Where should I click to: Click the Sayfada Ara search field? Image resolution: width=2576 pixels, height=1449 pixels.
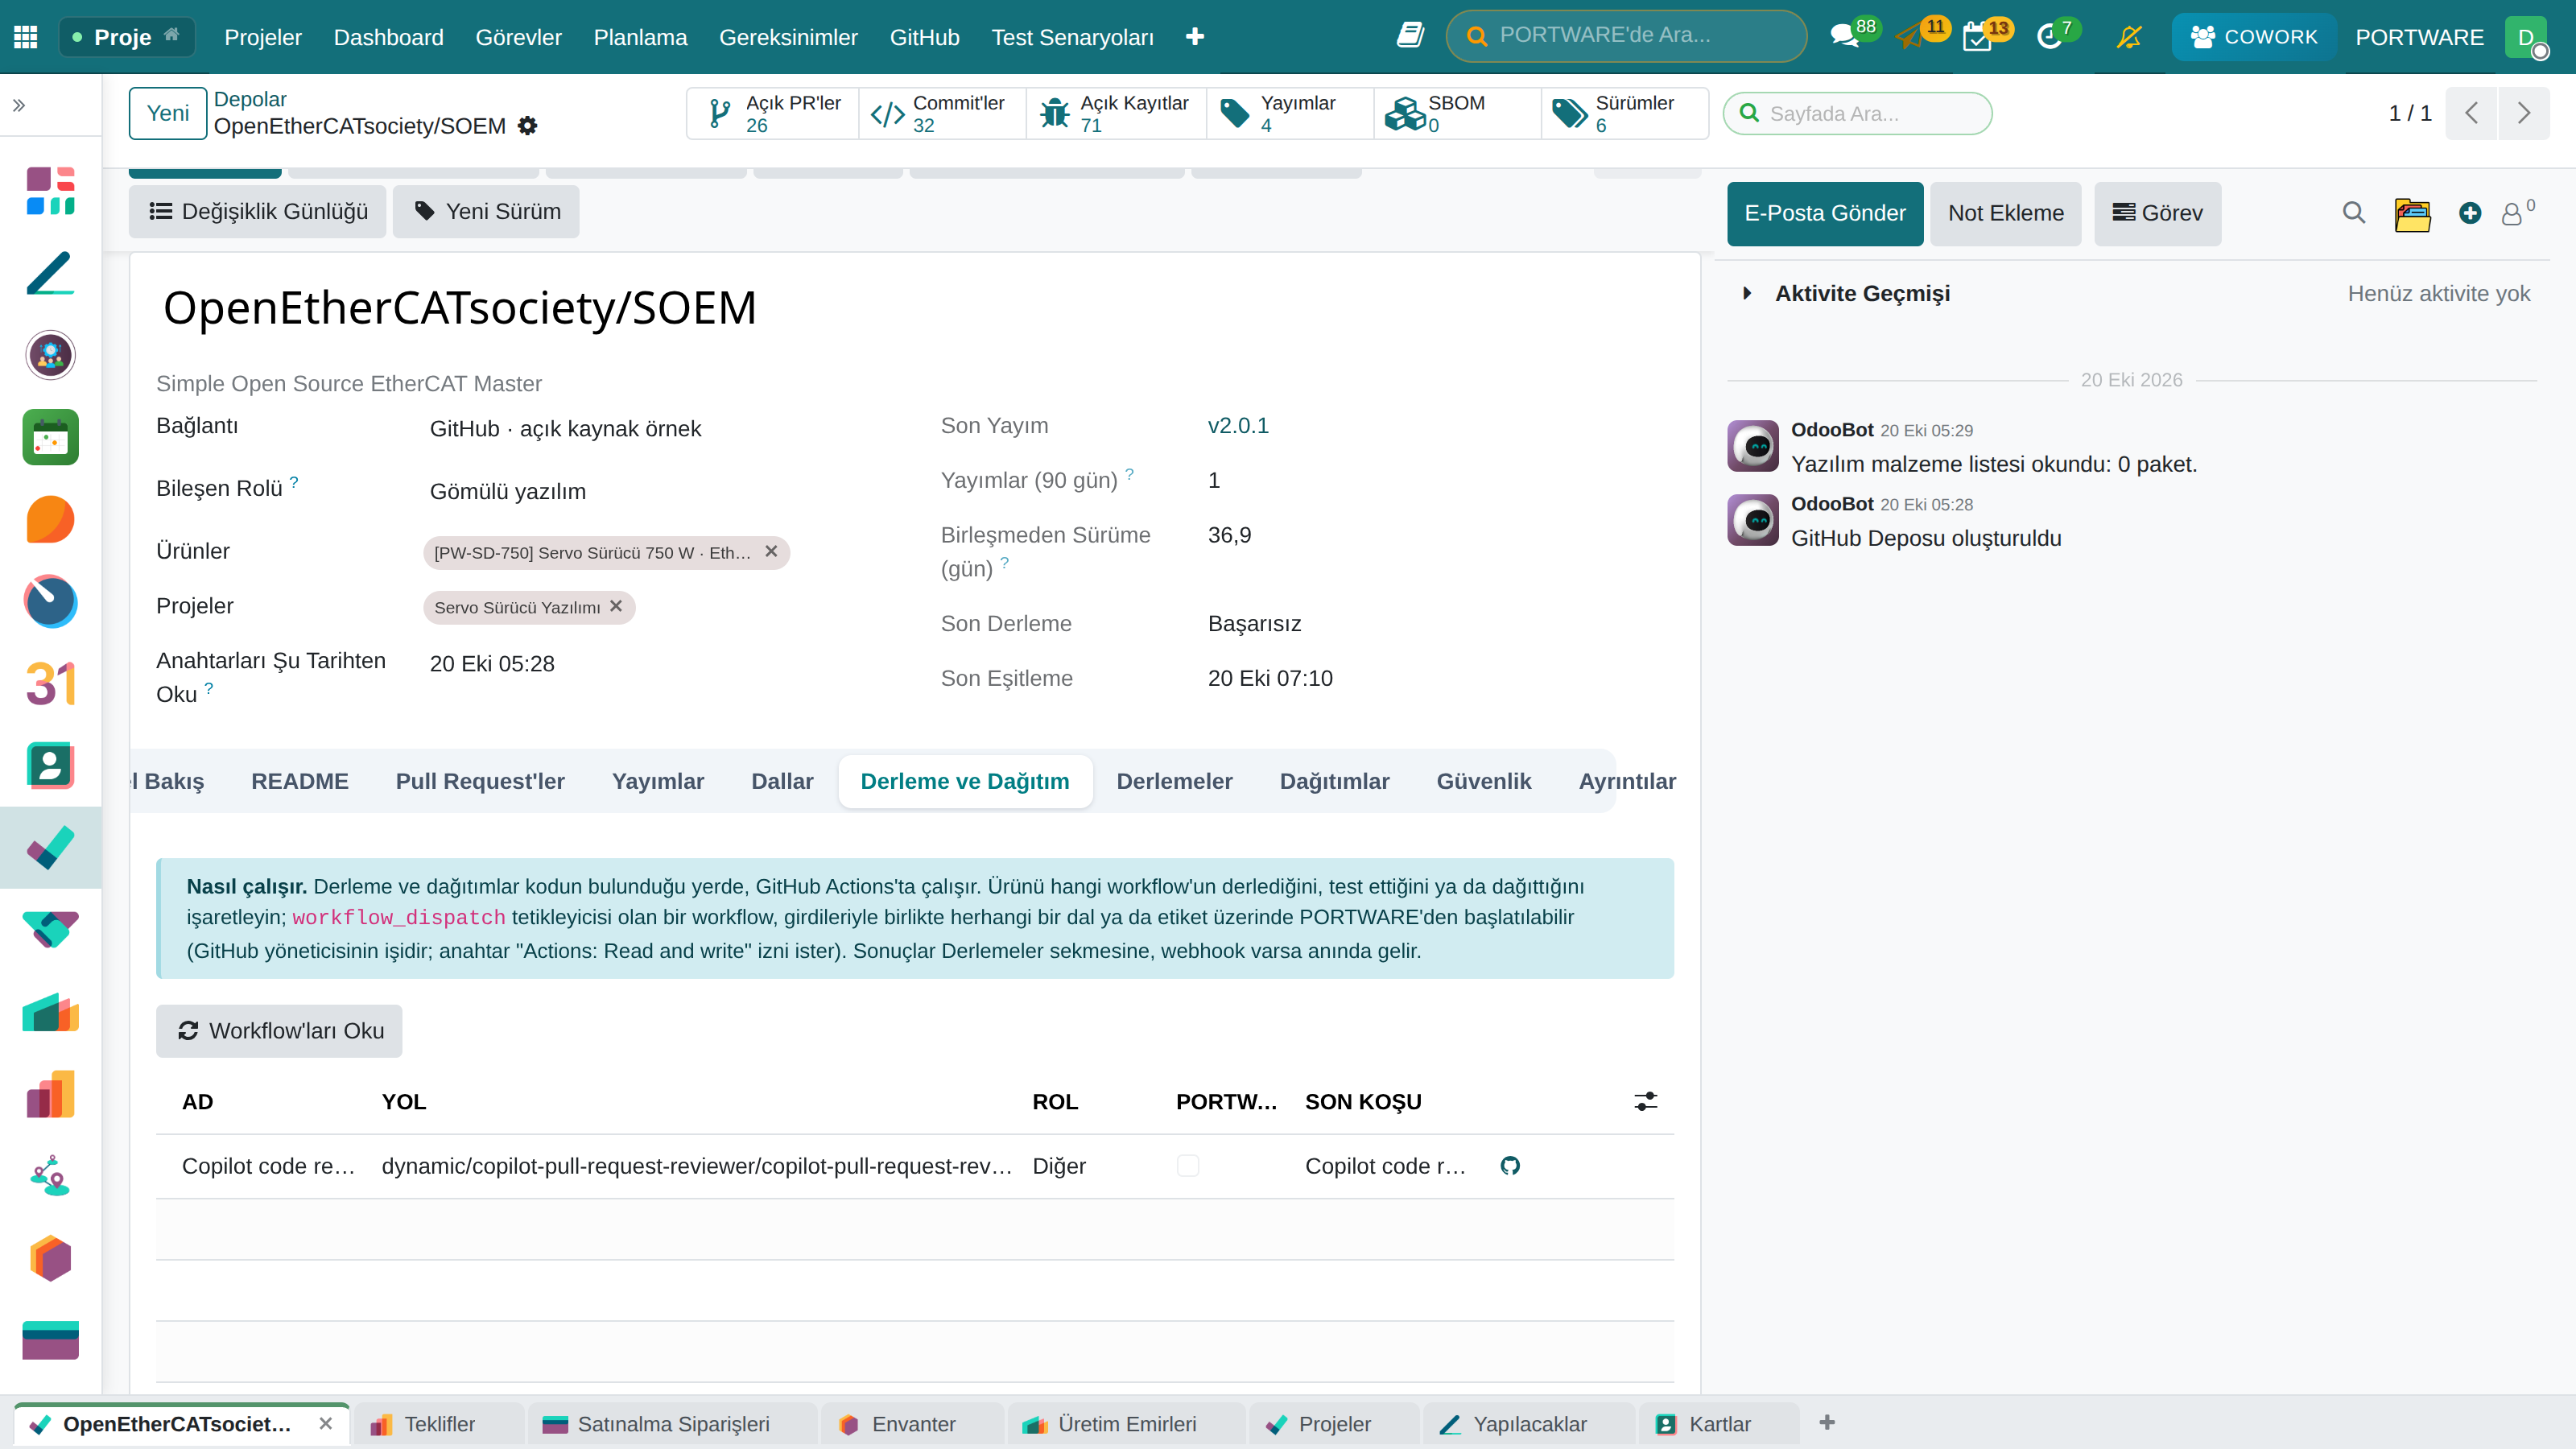point(1857,113)
